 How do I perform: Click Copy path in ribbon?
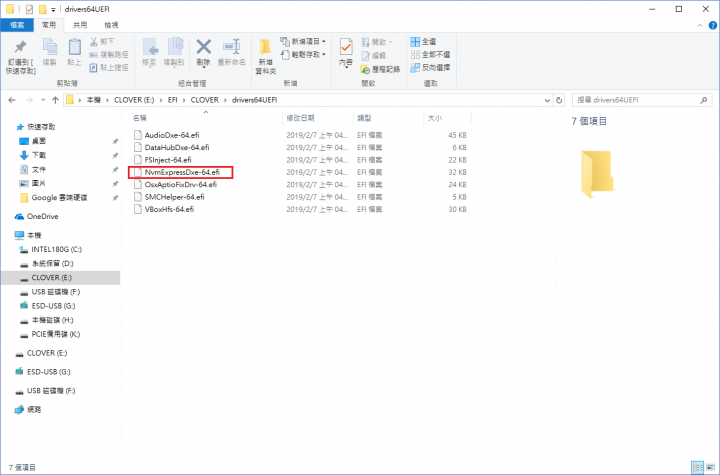click(x=109, y=55)
